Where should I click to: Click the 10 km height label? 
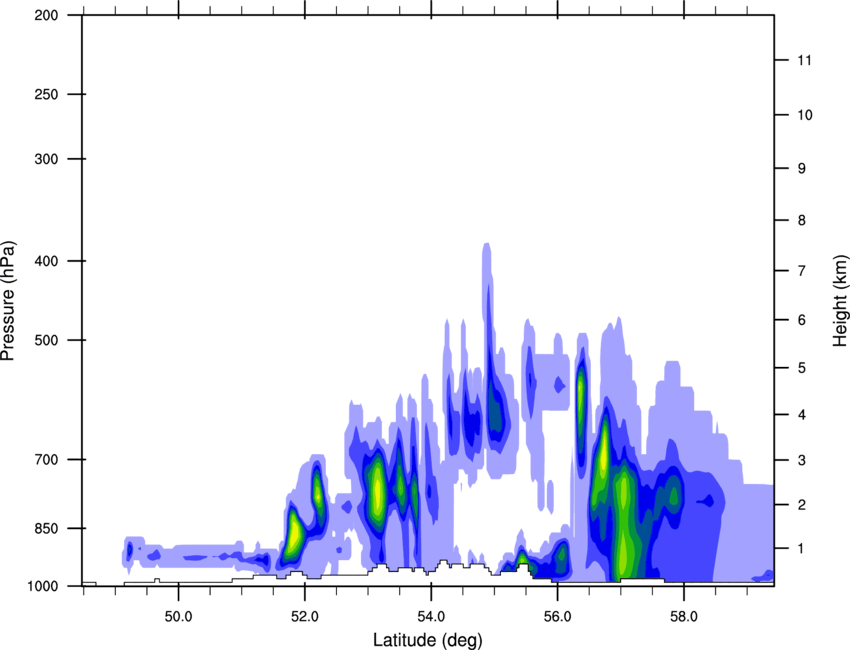pos(804,115)
